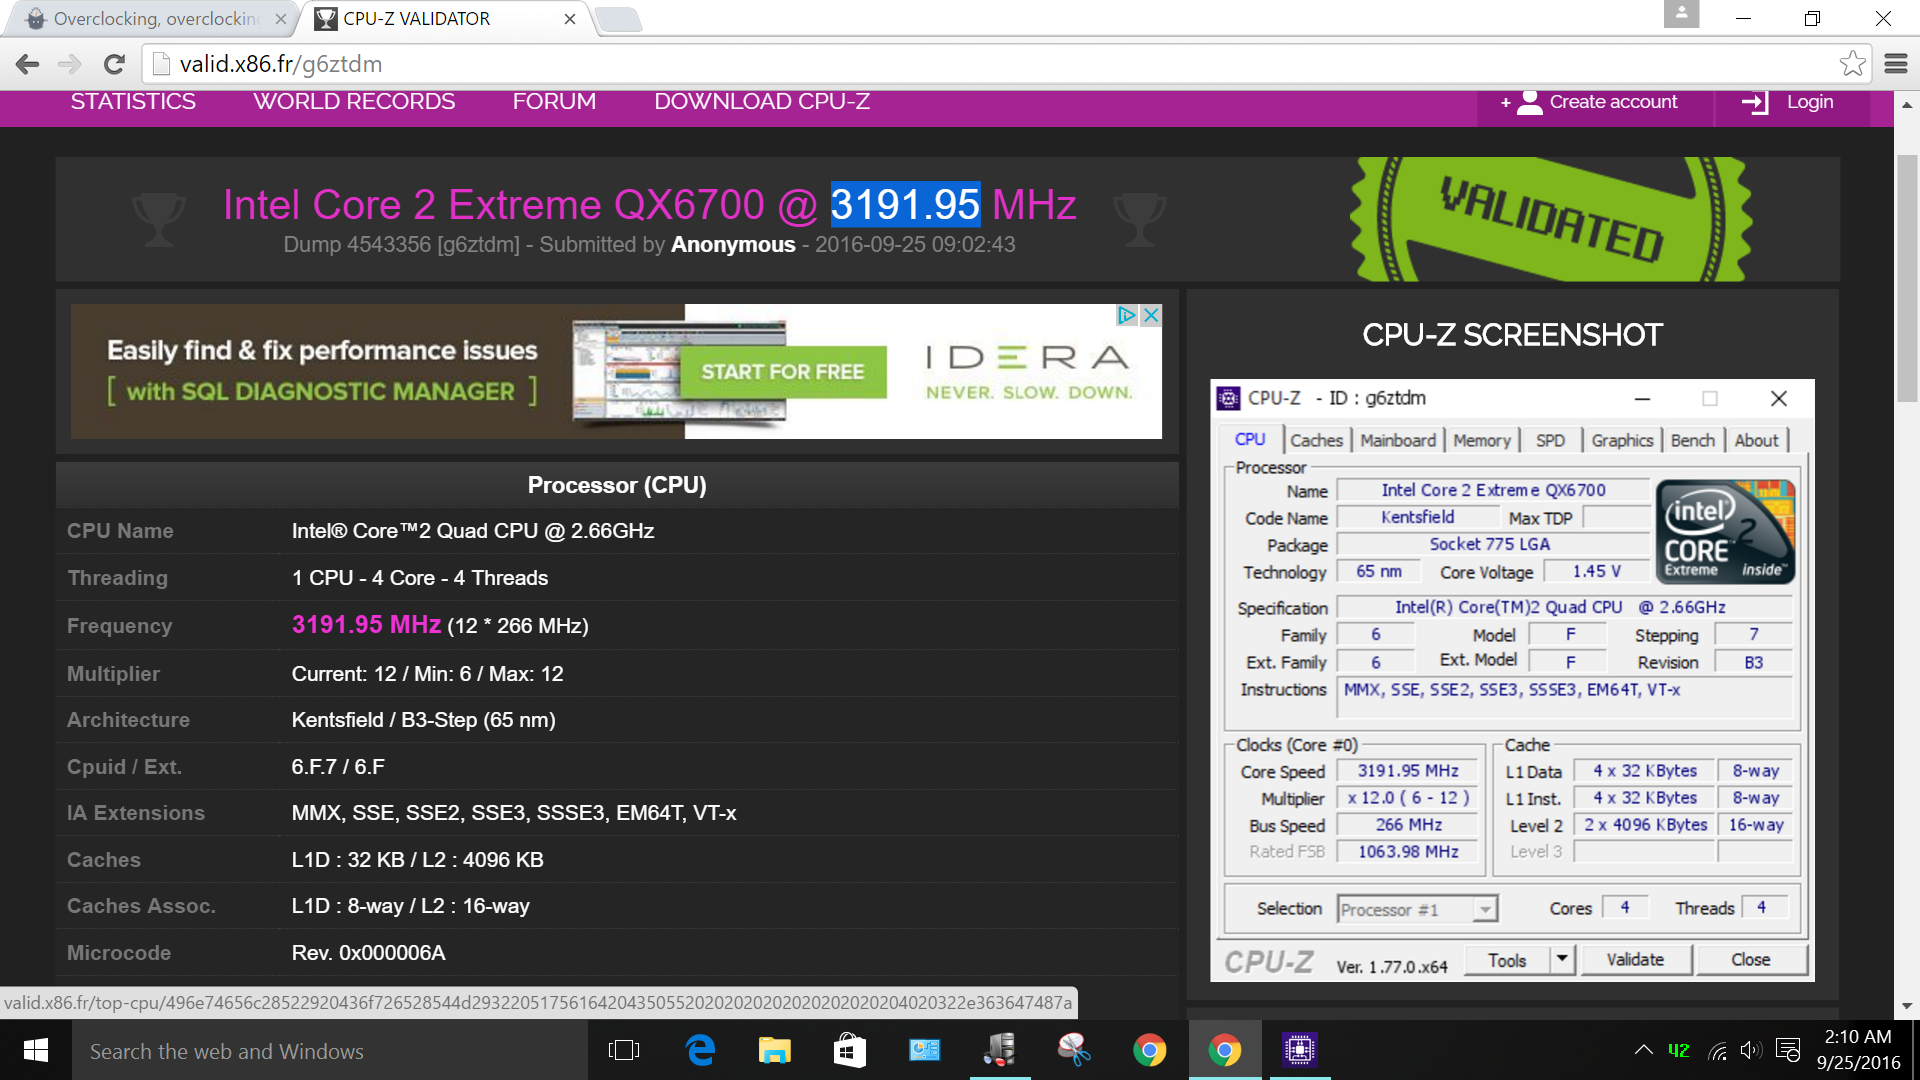Open the Action Center notifications icon

tap(1788, 1050)
